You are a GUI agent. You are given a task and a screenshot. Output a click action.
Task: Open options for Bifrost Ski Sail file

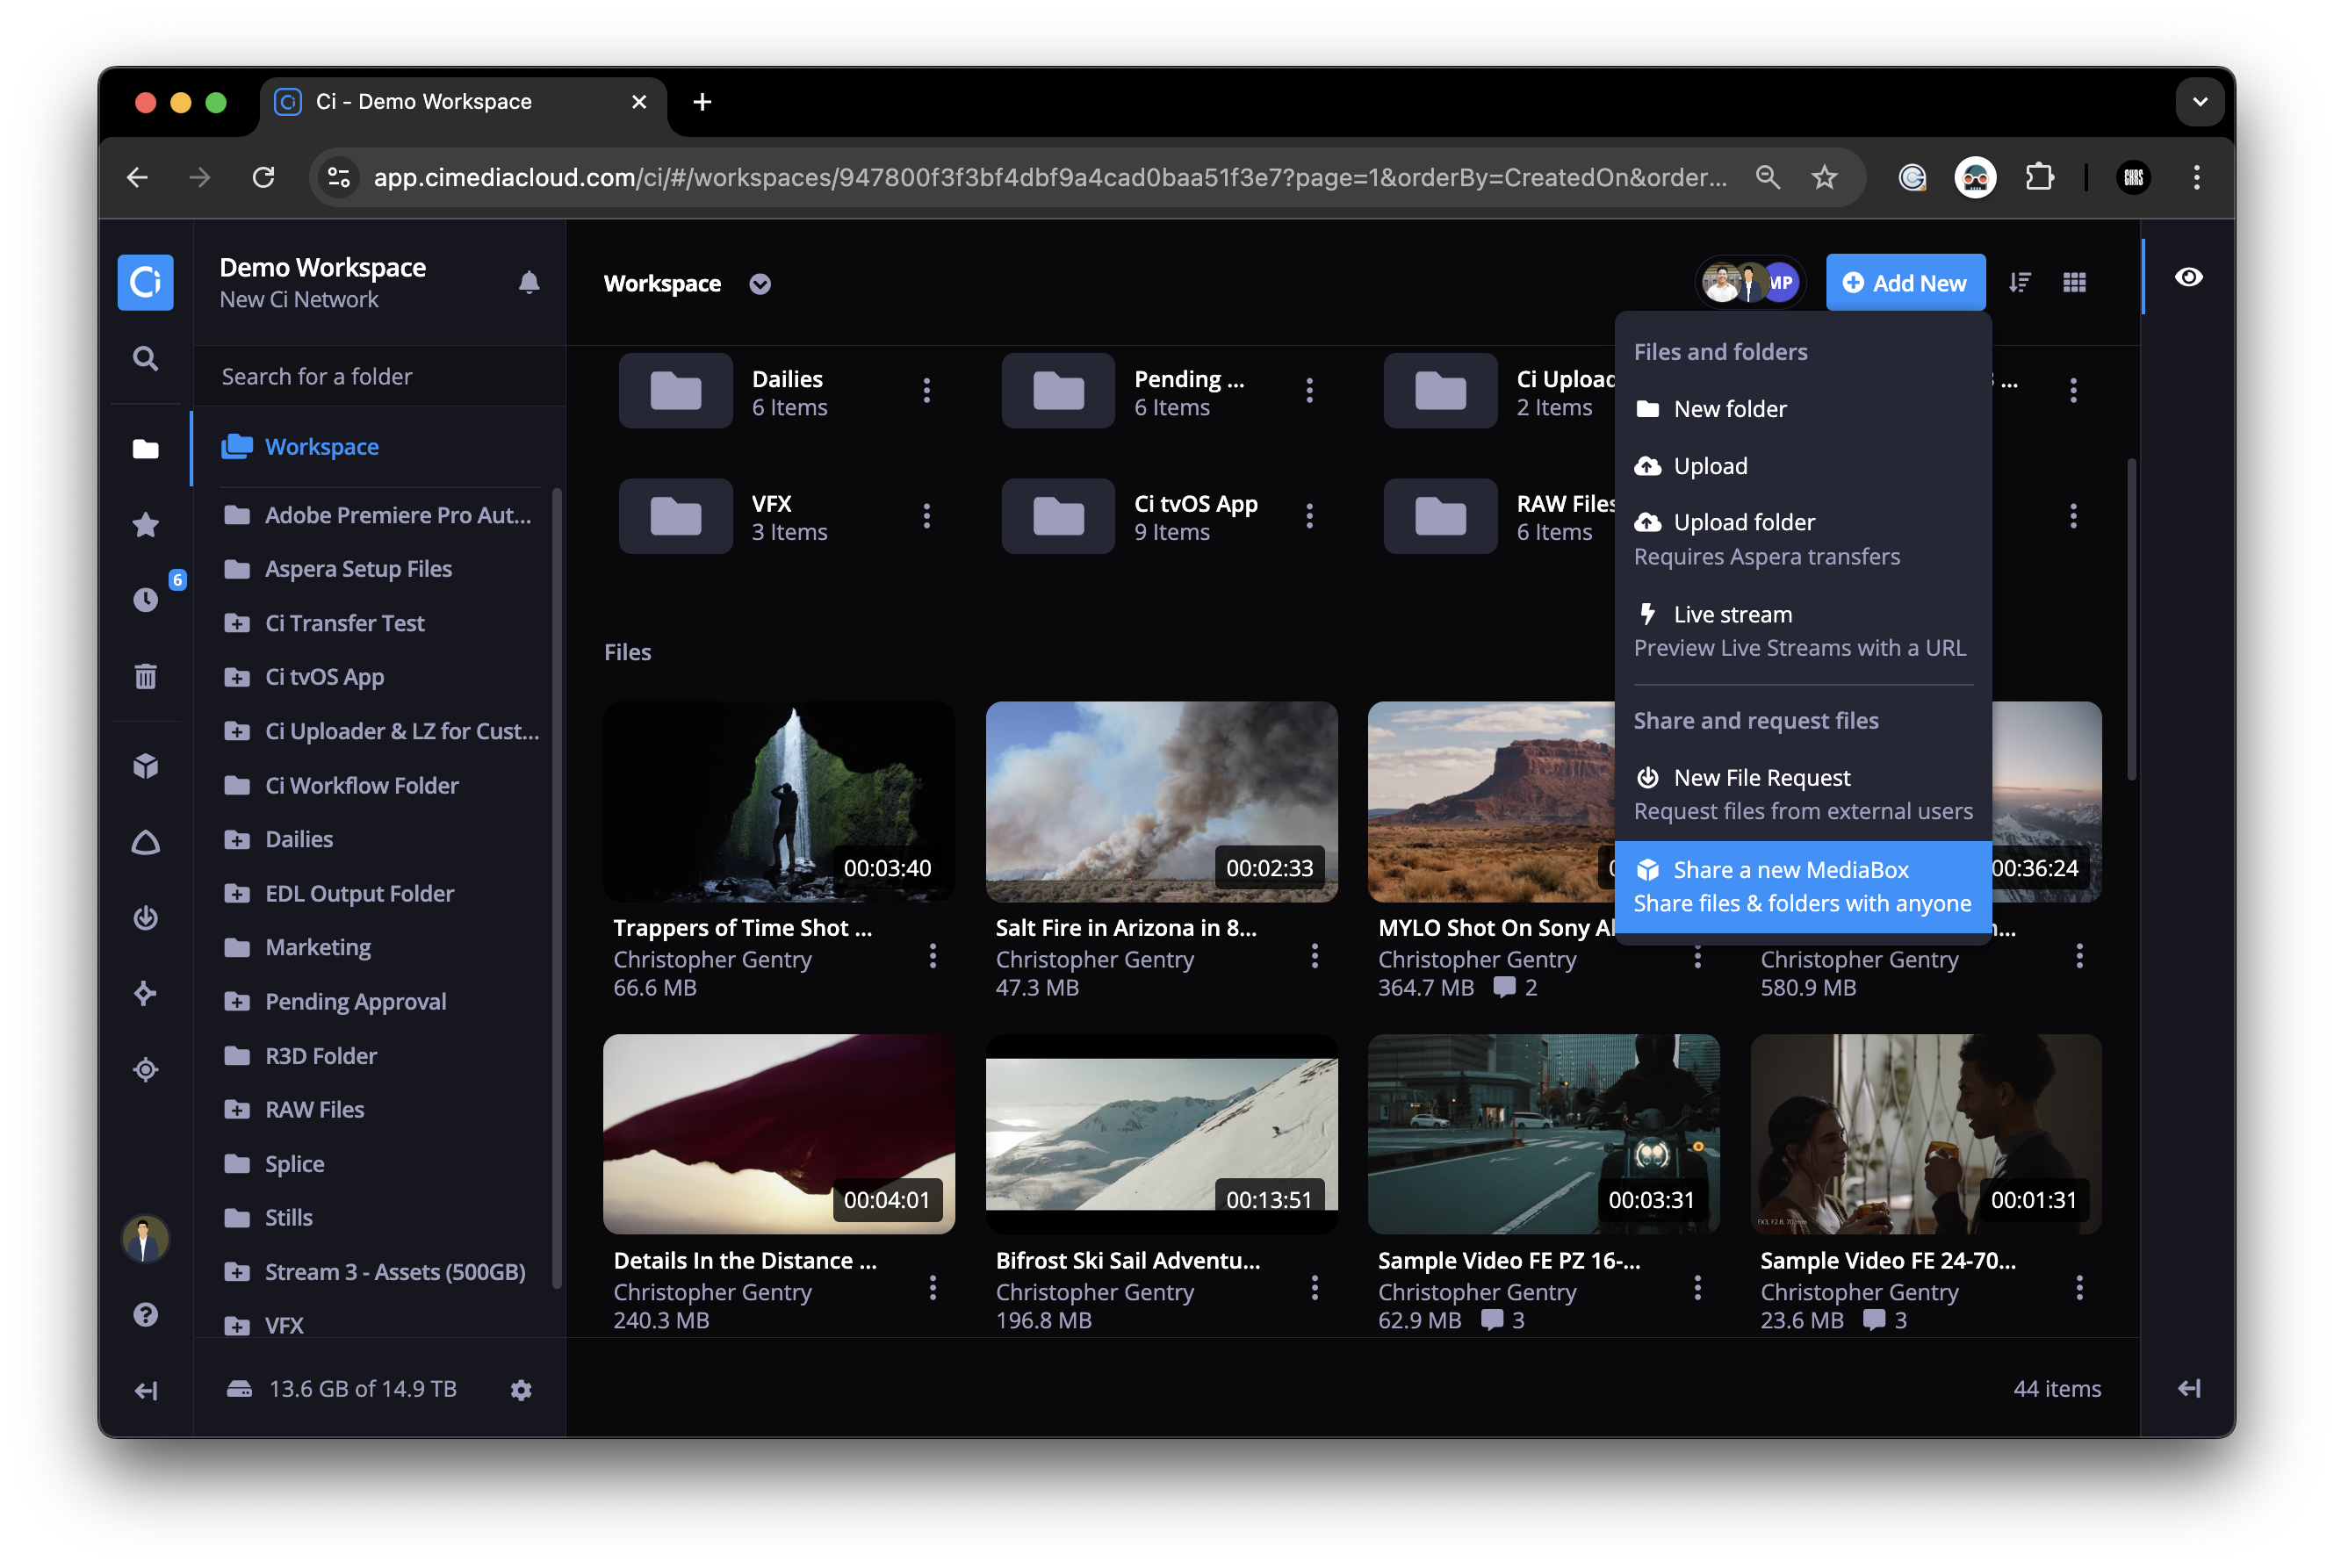click(1314, 1288)
